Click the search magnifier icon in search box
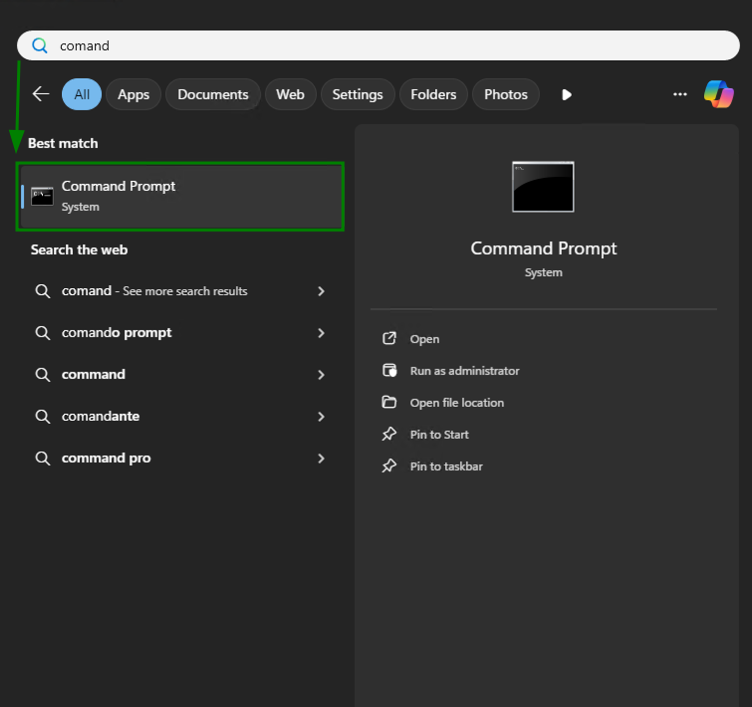The width and height of the screenshot is (752, 707). (x=40, y=46)
